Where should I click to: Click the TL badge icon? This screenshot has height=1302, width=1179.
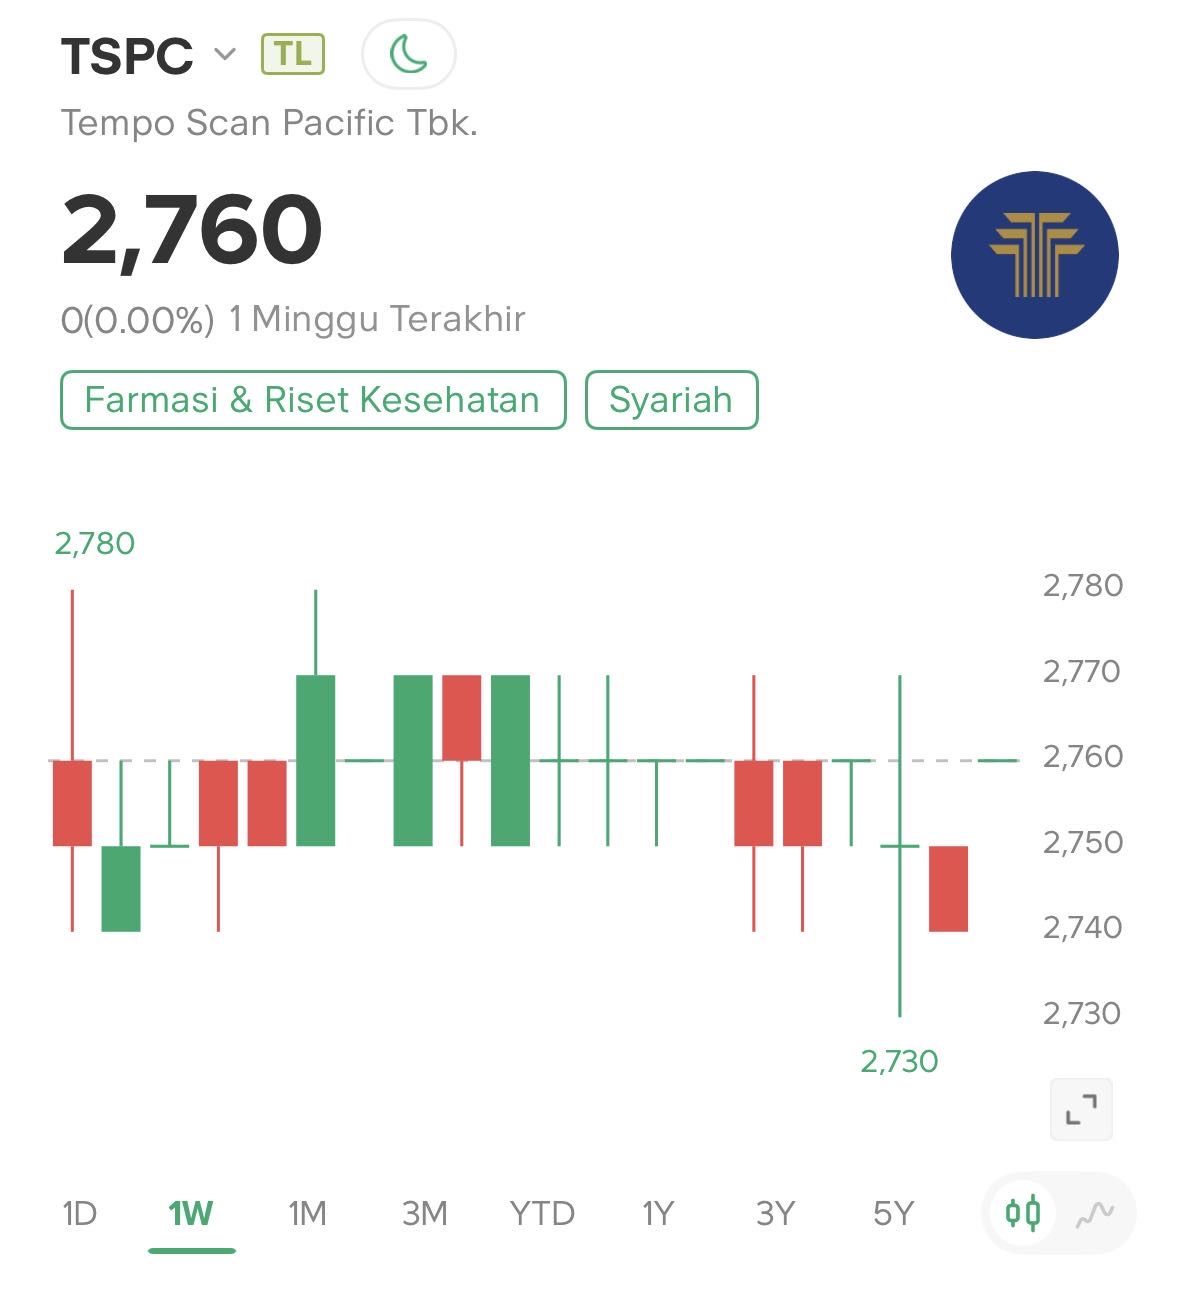(x=292, y=54)
